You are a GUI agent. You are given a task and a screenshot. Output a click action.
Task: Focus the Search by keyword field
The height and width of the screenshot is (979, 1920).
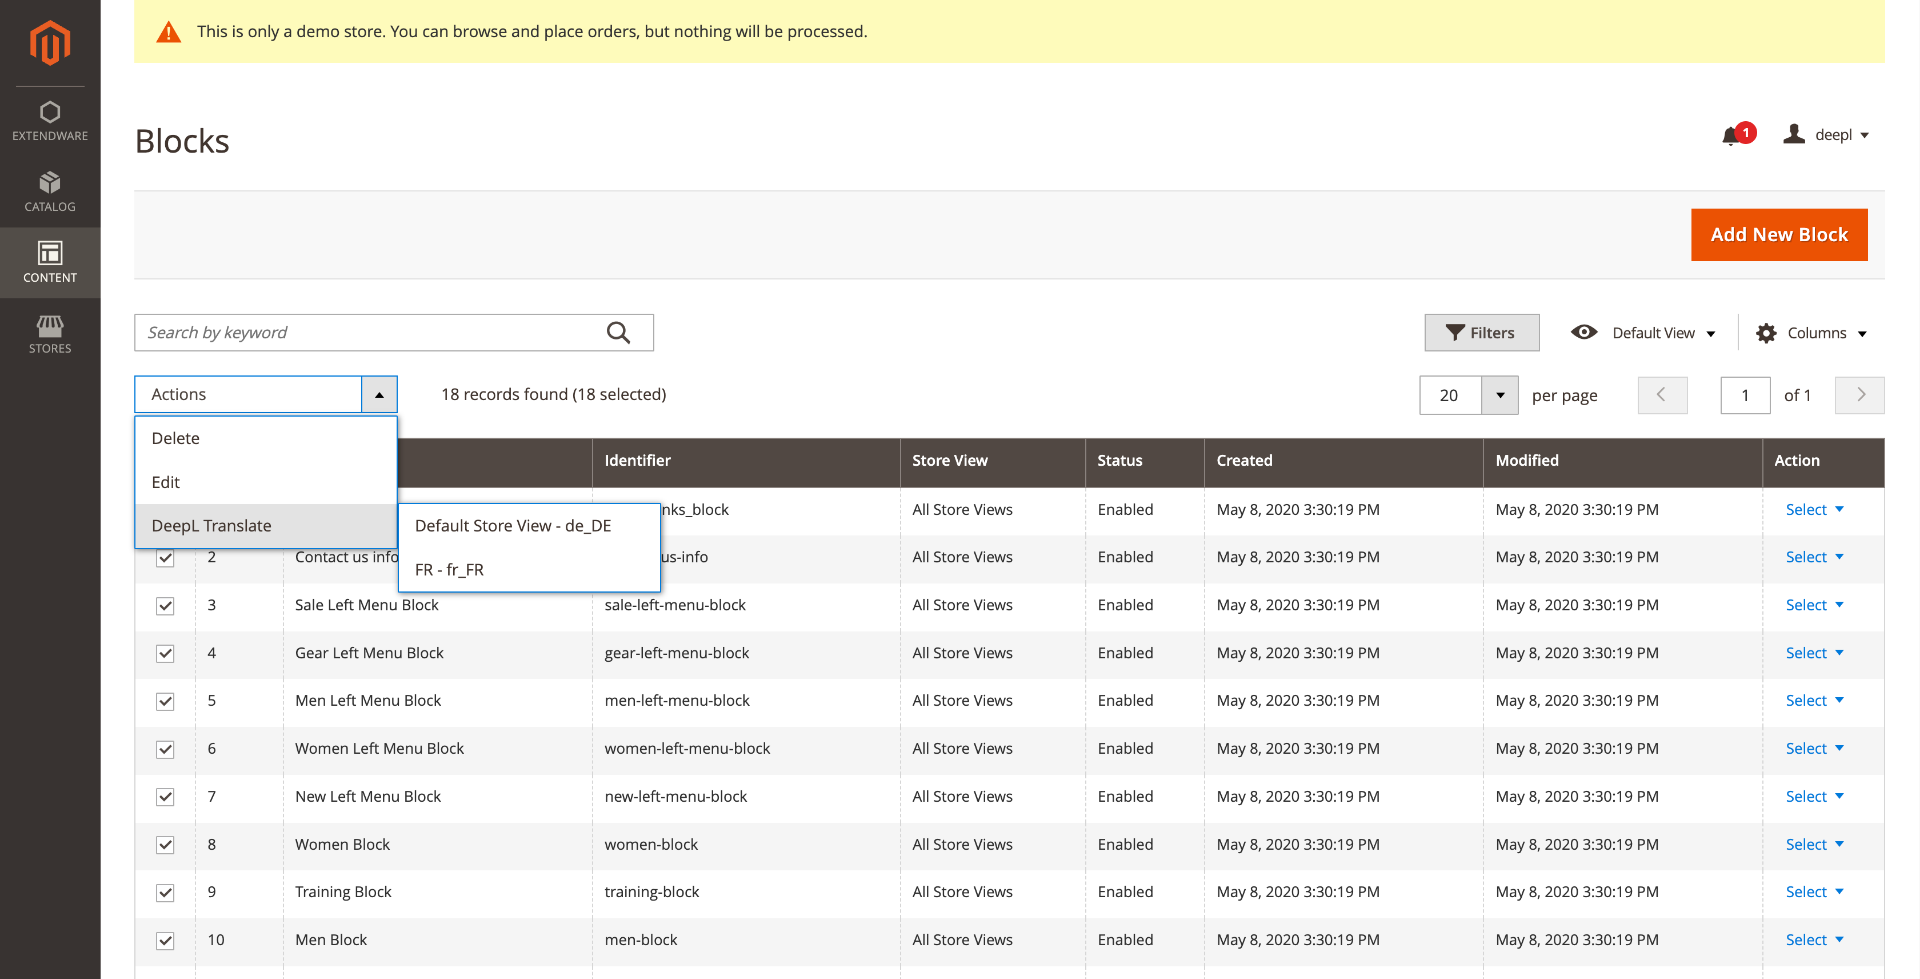(x=370, y=333)
